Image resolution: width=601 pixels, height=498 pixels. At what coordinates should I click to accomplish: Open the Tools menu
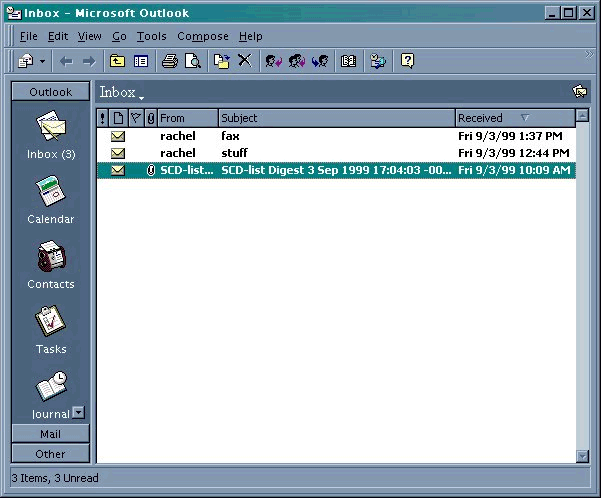click(152, 36)
